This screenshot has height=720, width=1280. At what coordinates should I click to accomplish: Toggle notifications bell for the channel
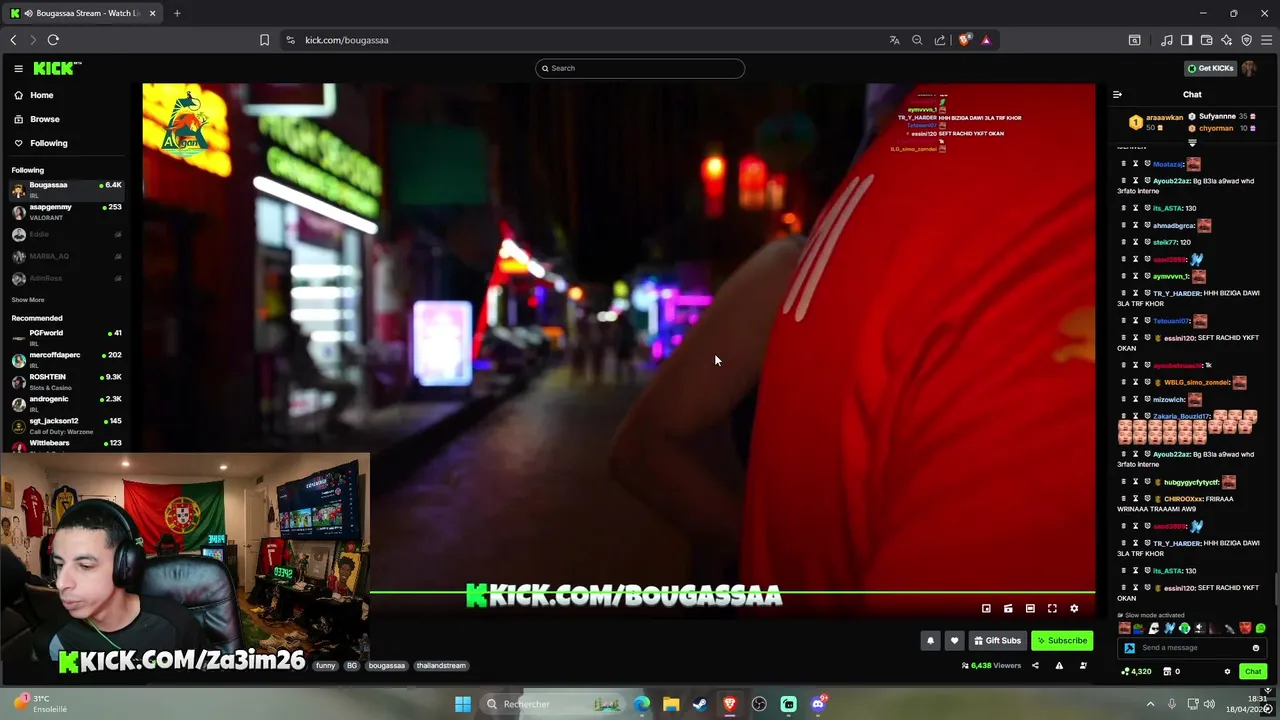click(x=930, y=641)
